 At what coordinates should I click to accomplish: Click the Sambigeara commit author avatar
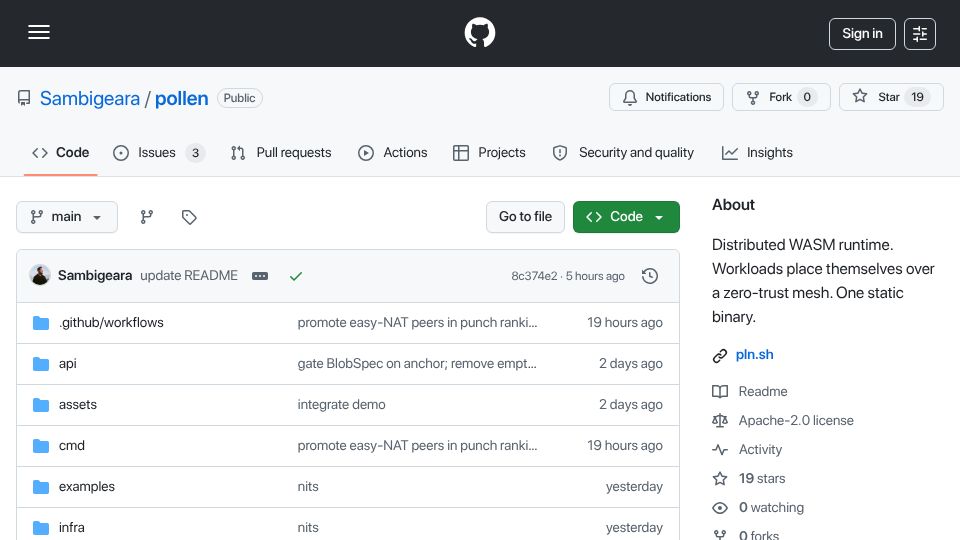click(x=40, y=276)
